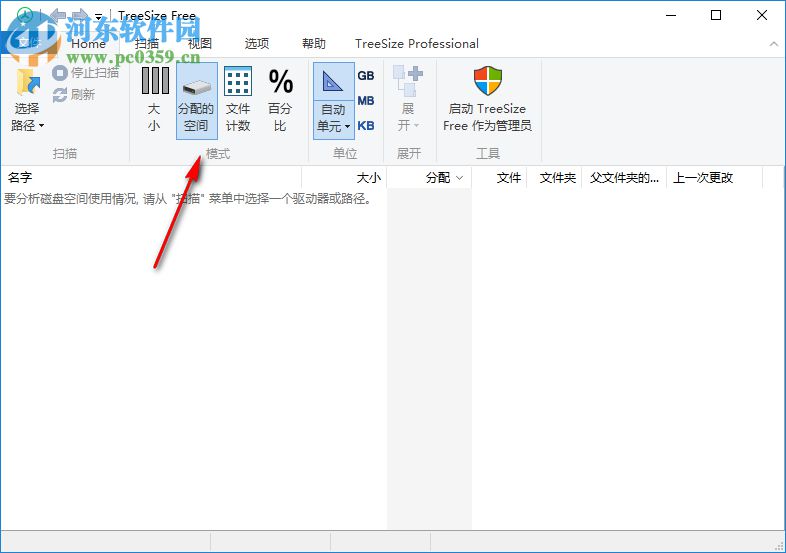This screenshot has width=786, height=553.
Task: Click the resize grip in status bar
Action: [778, 546]
